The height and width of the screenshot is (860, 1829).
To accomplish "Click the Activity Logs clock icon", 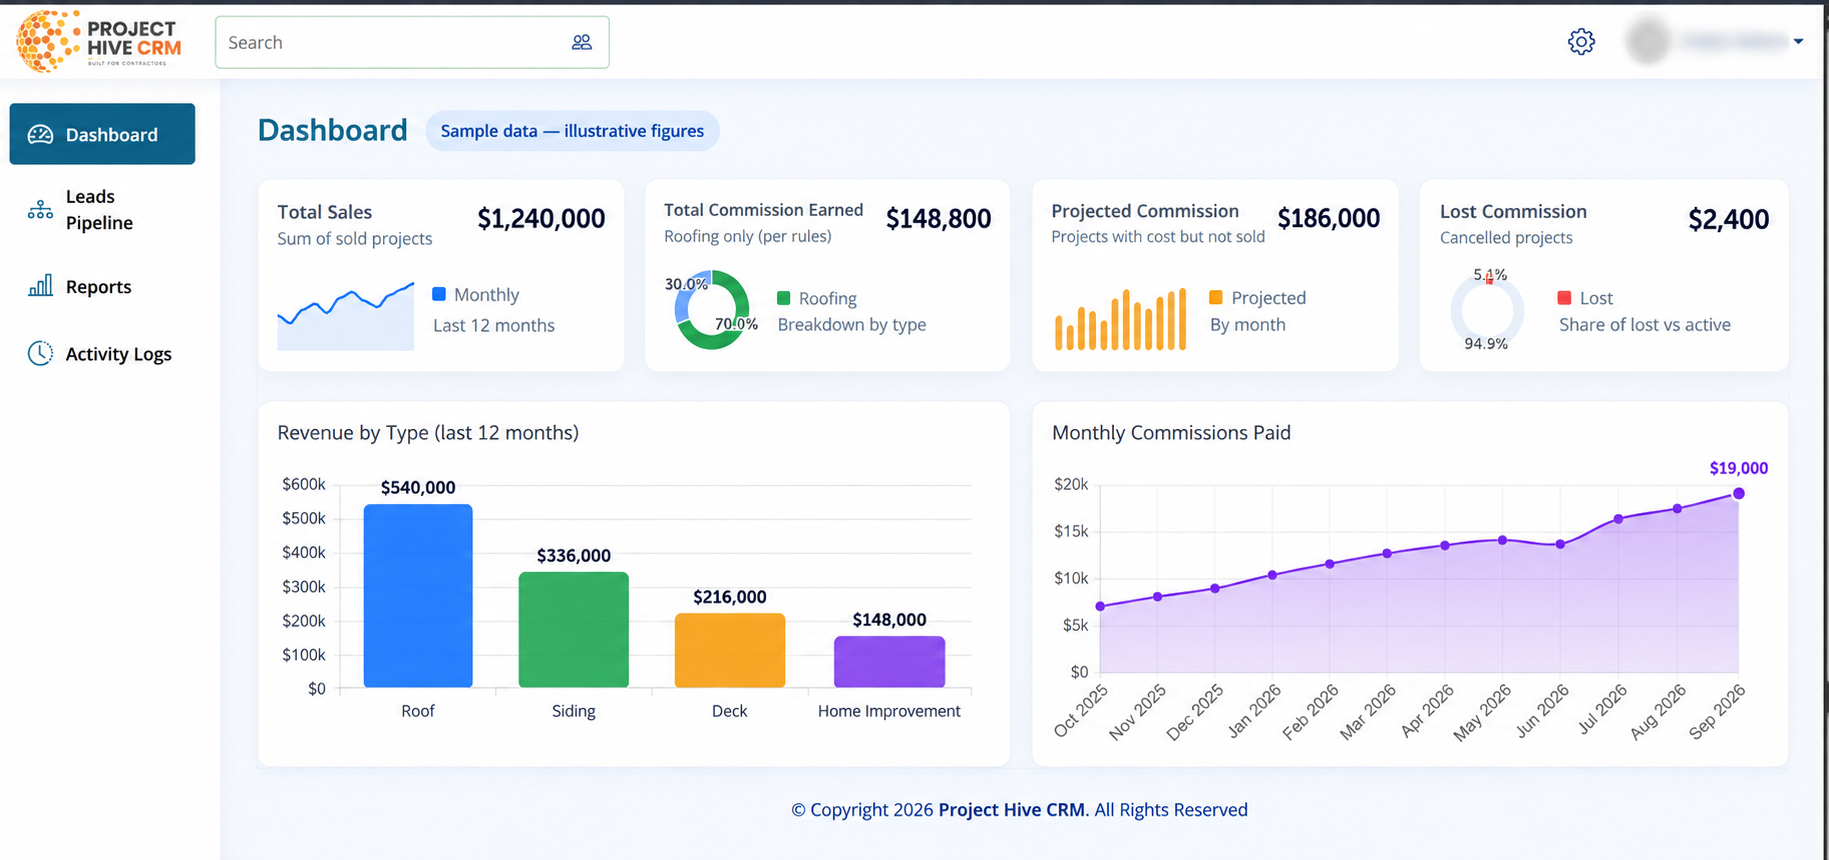I will coord(40,353).
